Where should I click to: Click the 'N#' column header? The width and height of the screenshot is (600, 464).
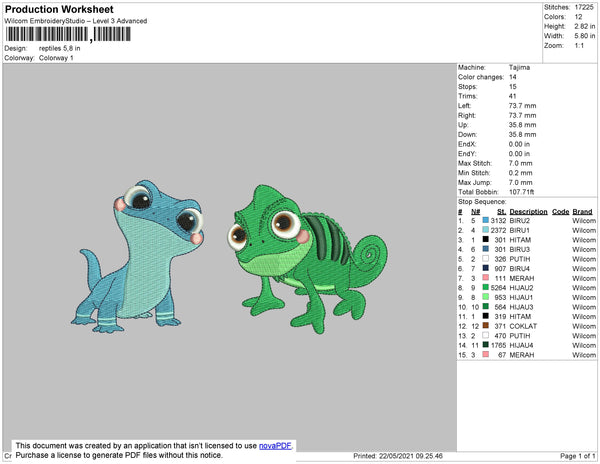(476, 212)
